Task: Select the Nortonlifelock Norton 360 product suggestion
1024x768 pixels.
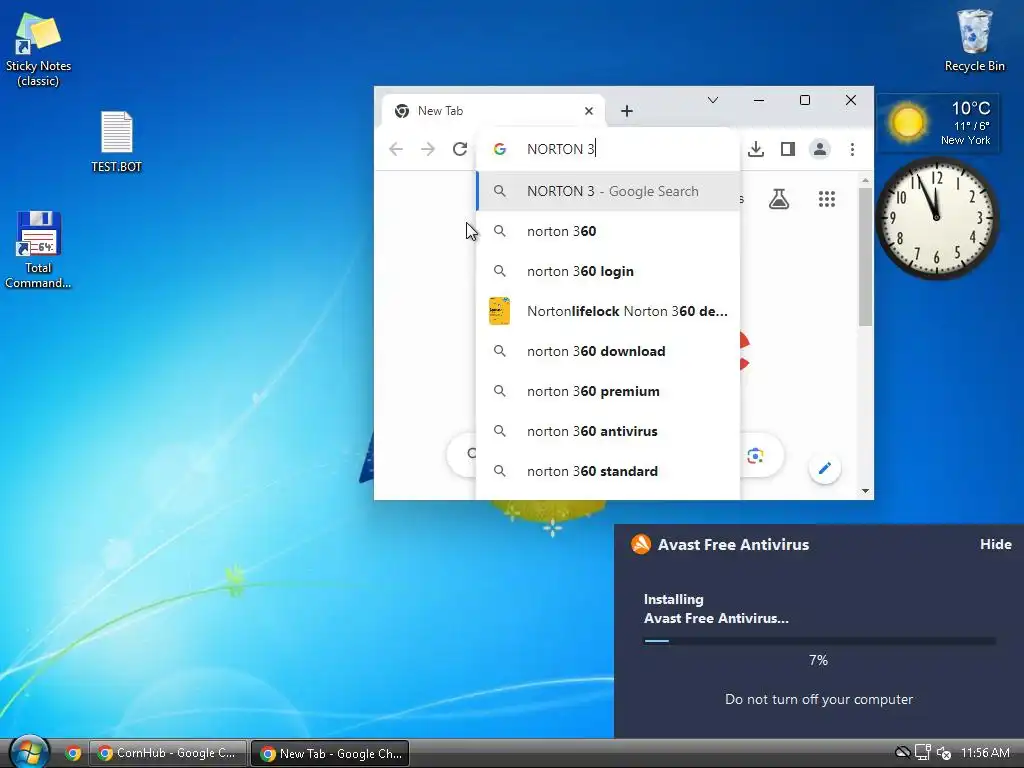Action: pyautogui.click(x=609, y=311)
